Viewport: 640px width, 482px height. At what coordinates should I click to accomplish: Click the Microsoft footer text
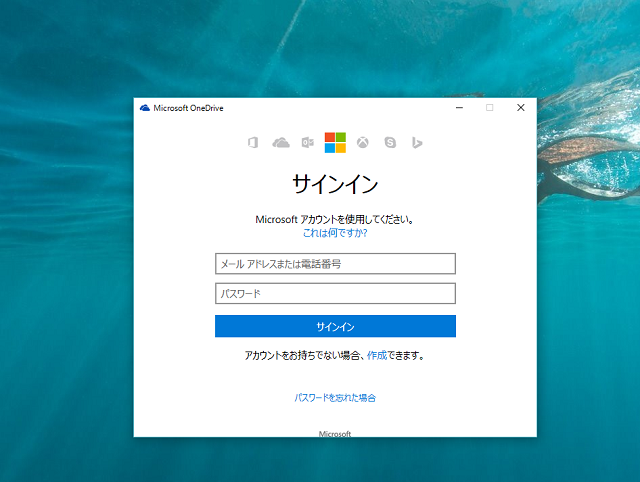[335, 434]
